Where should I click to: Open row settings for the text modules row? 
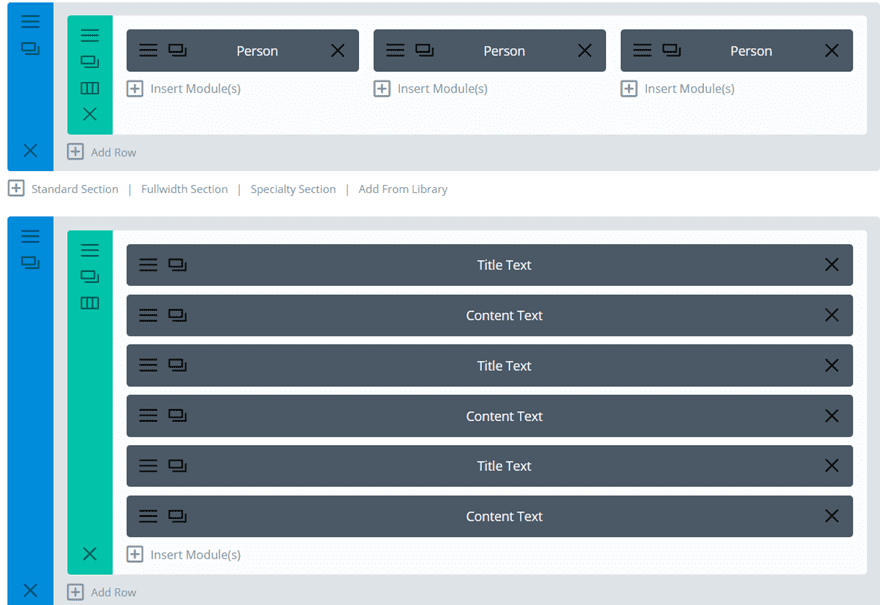tap(90, 250)
